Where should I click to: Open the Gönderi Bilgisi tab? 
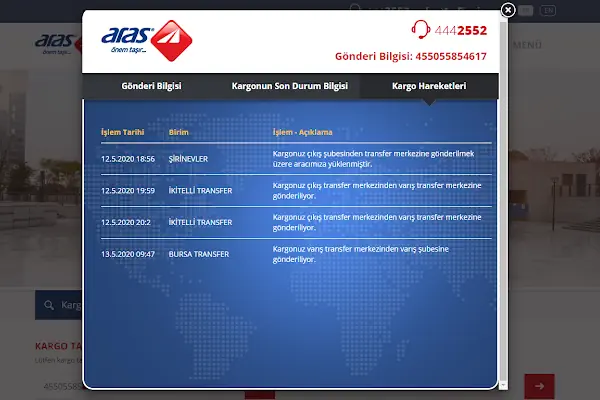[151, 86]
